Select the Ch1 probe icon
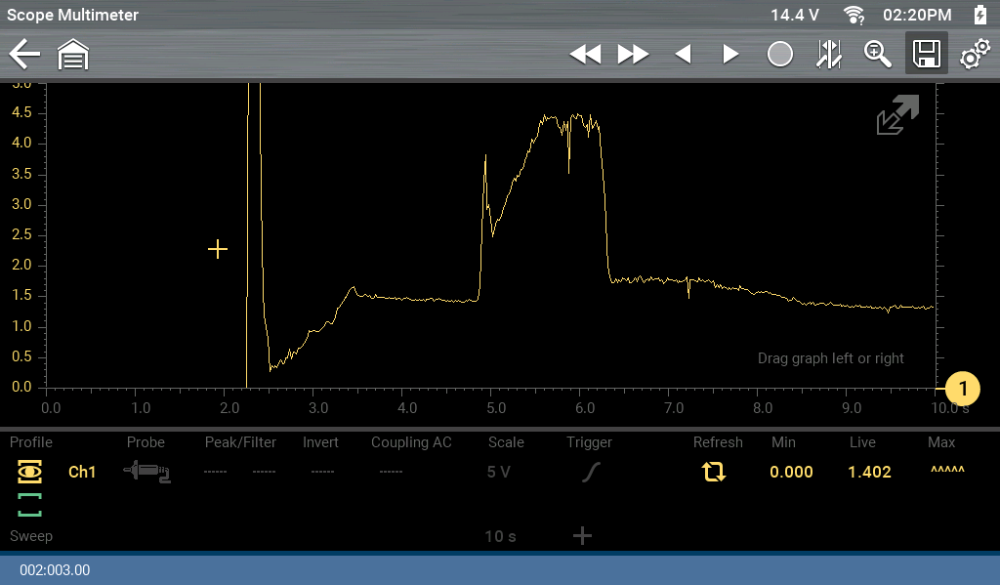The height and width of the screenshot is (585, 1000). pyautogui.click(x=146, y=472)
